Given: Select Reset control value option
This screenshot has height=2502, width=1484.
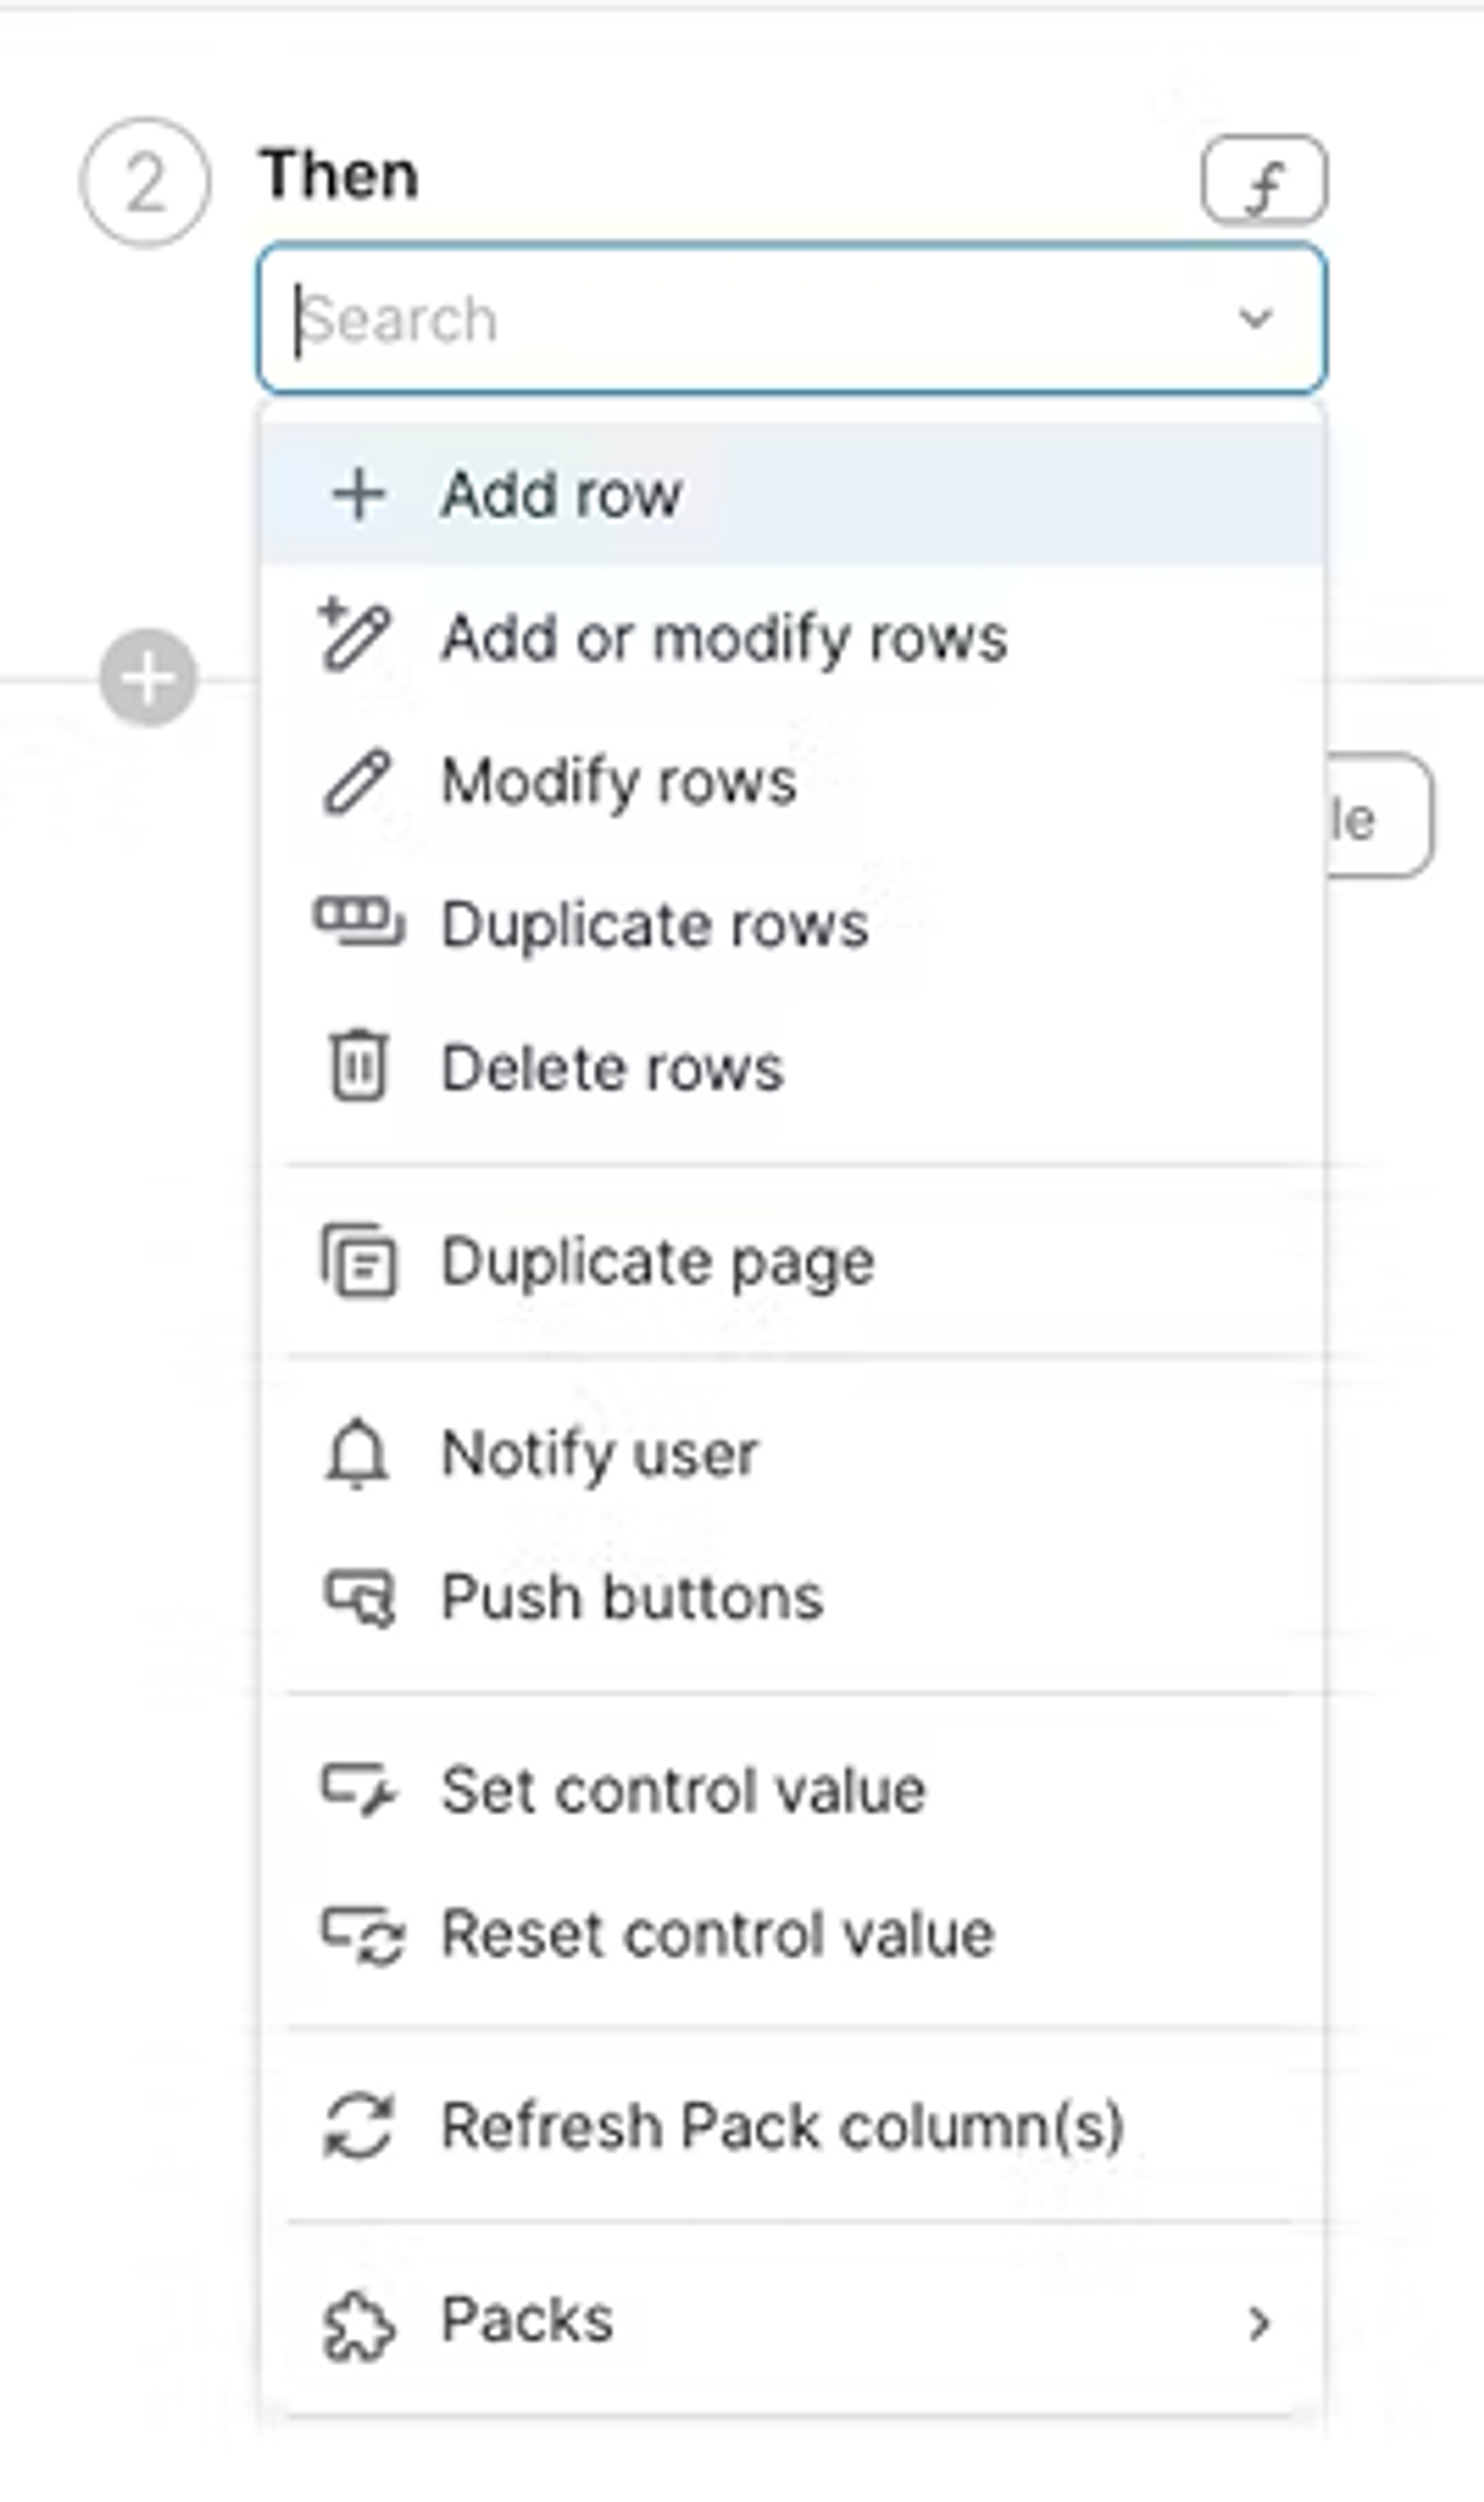Looking at the screenshot, I should 718,1933.
